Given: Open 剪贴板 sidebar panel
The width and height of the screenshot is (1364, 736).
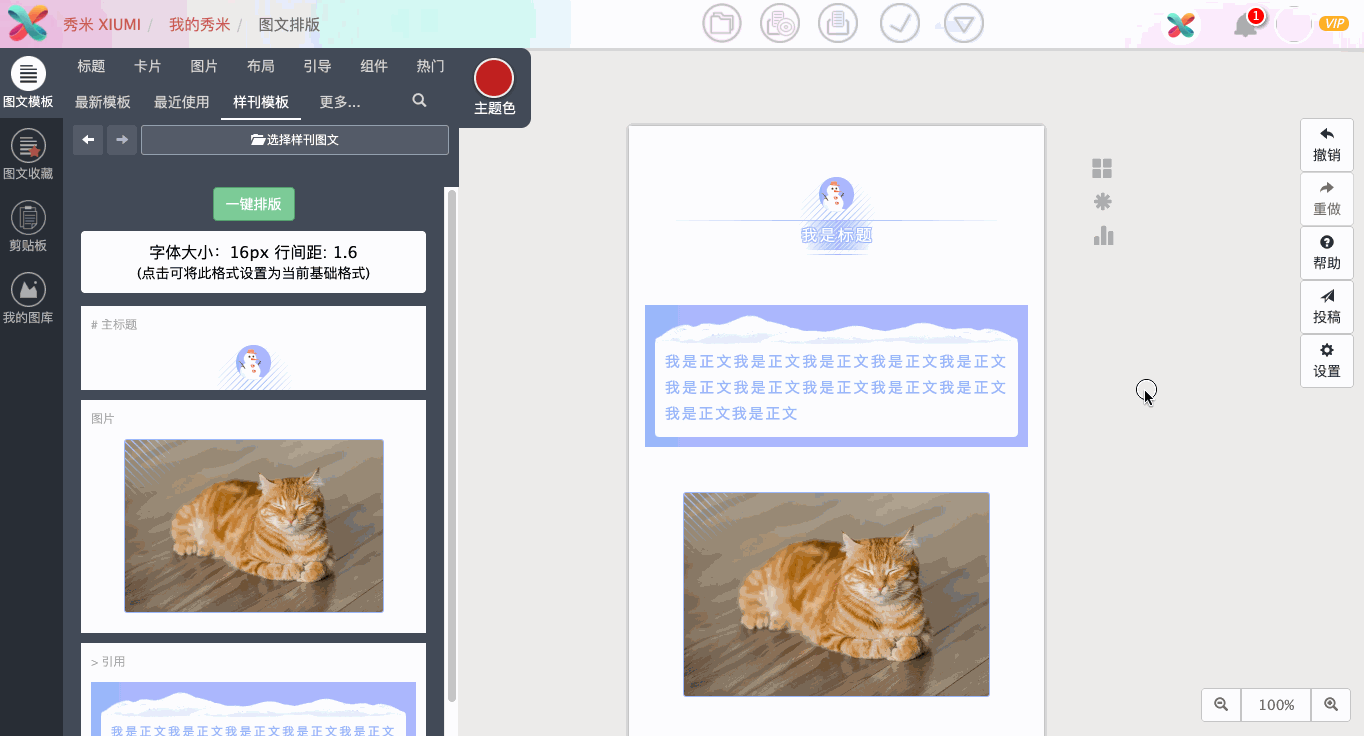Looking at the screenshot, I should click(28, 227).
